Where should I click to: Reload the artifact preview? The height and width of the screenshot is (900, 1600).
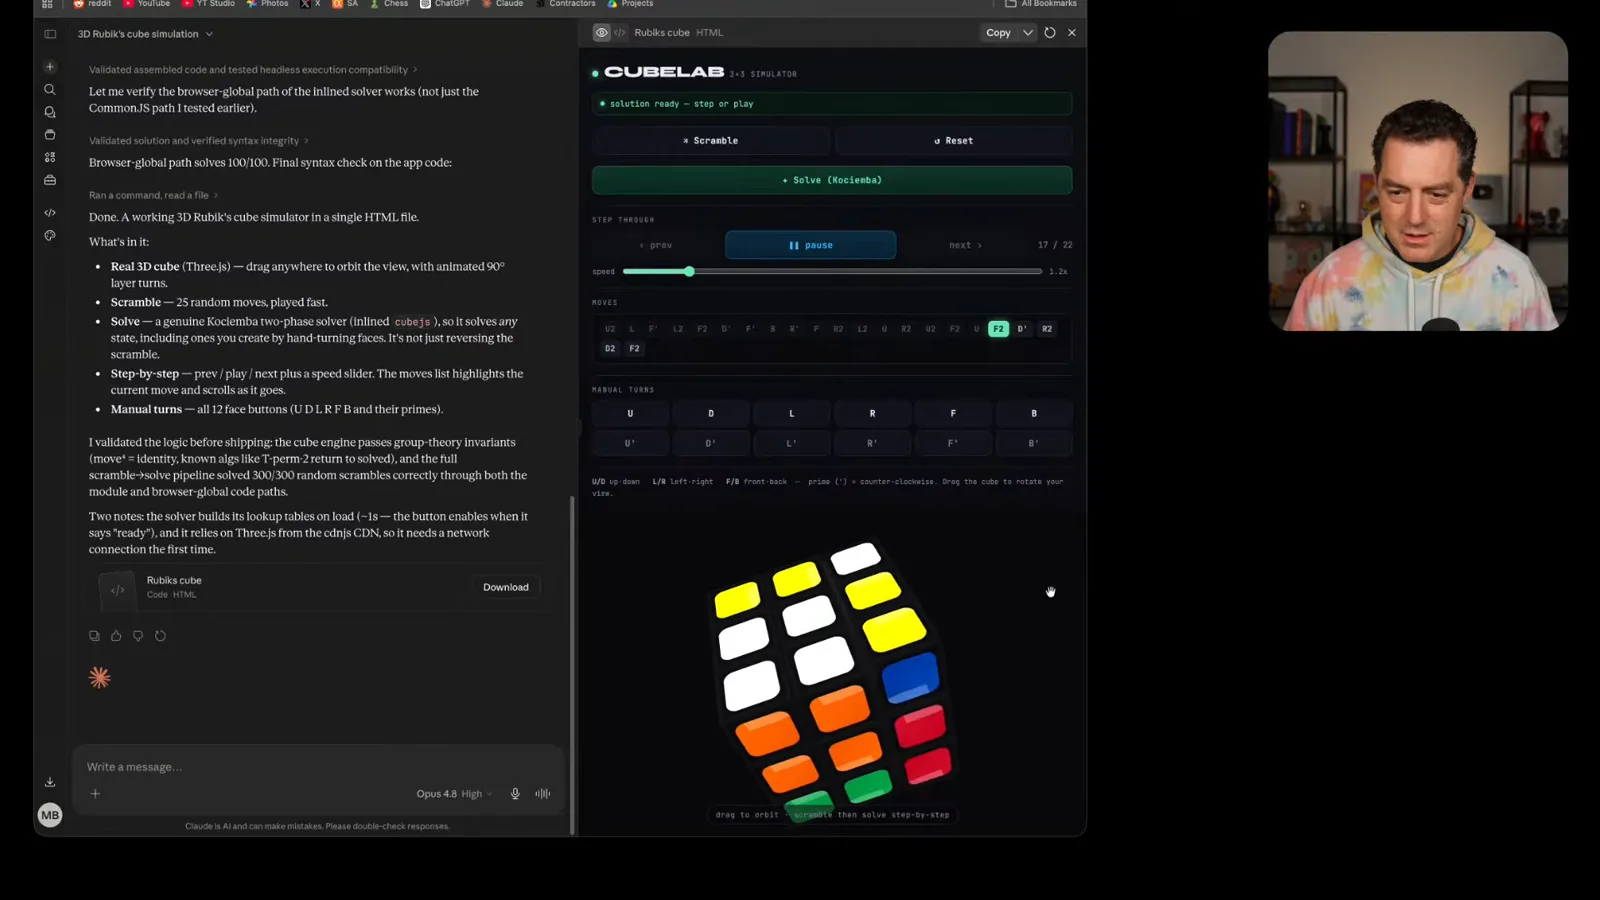pos(1050,33)
